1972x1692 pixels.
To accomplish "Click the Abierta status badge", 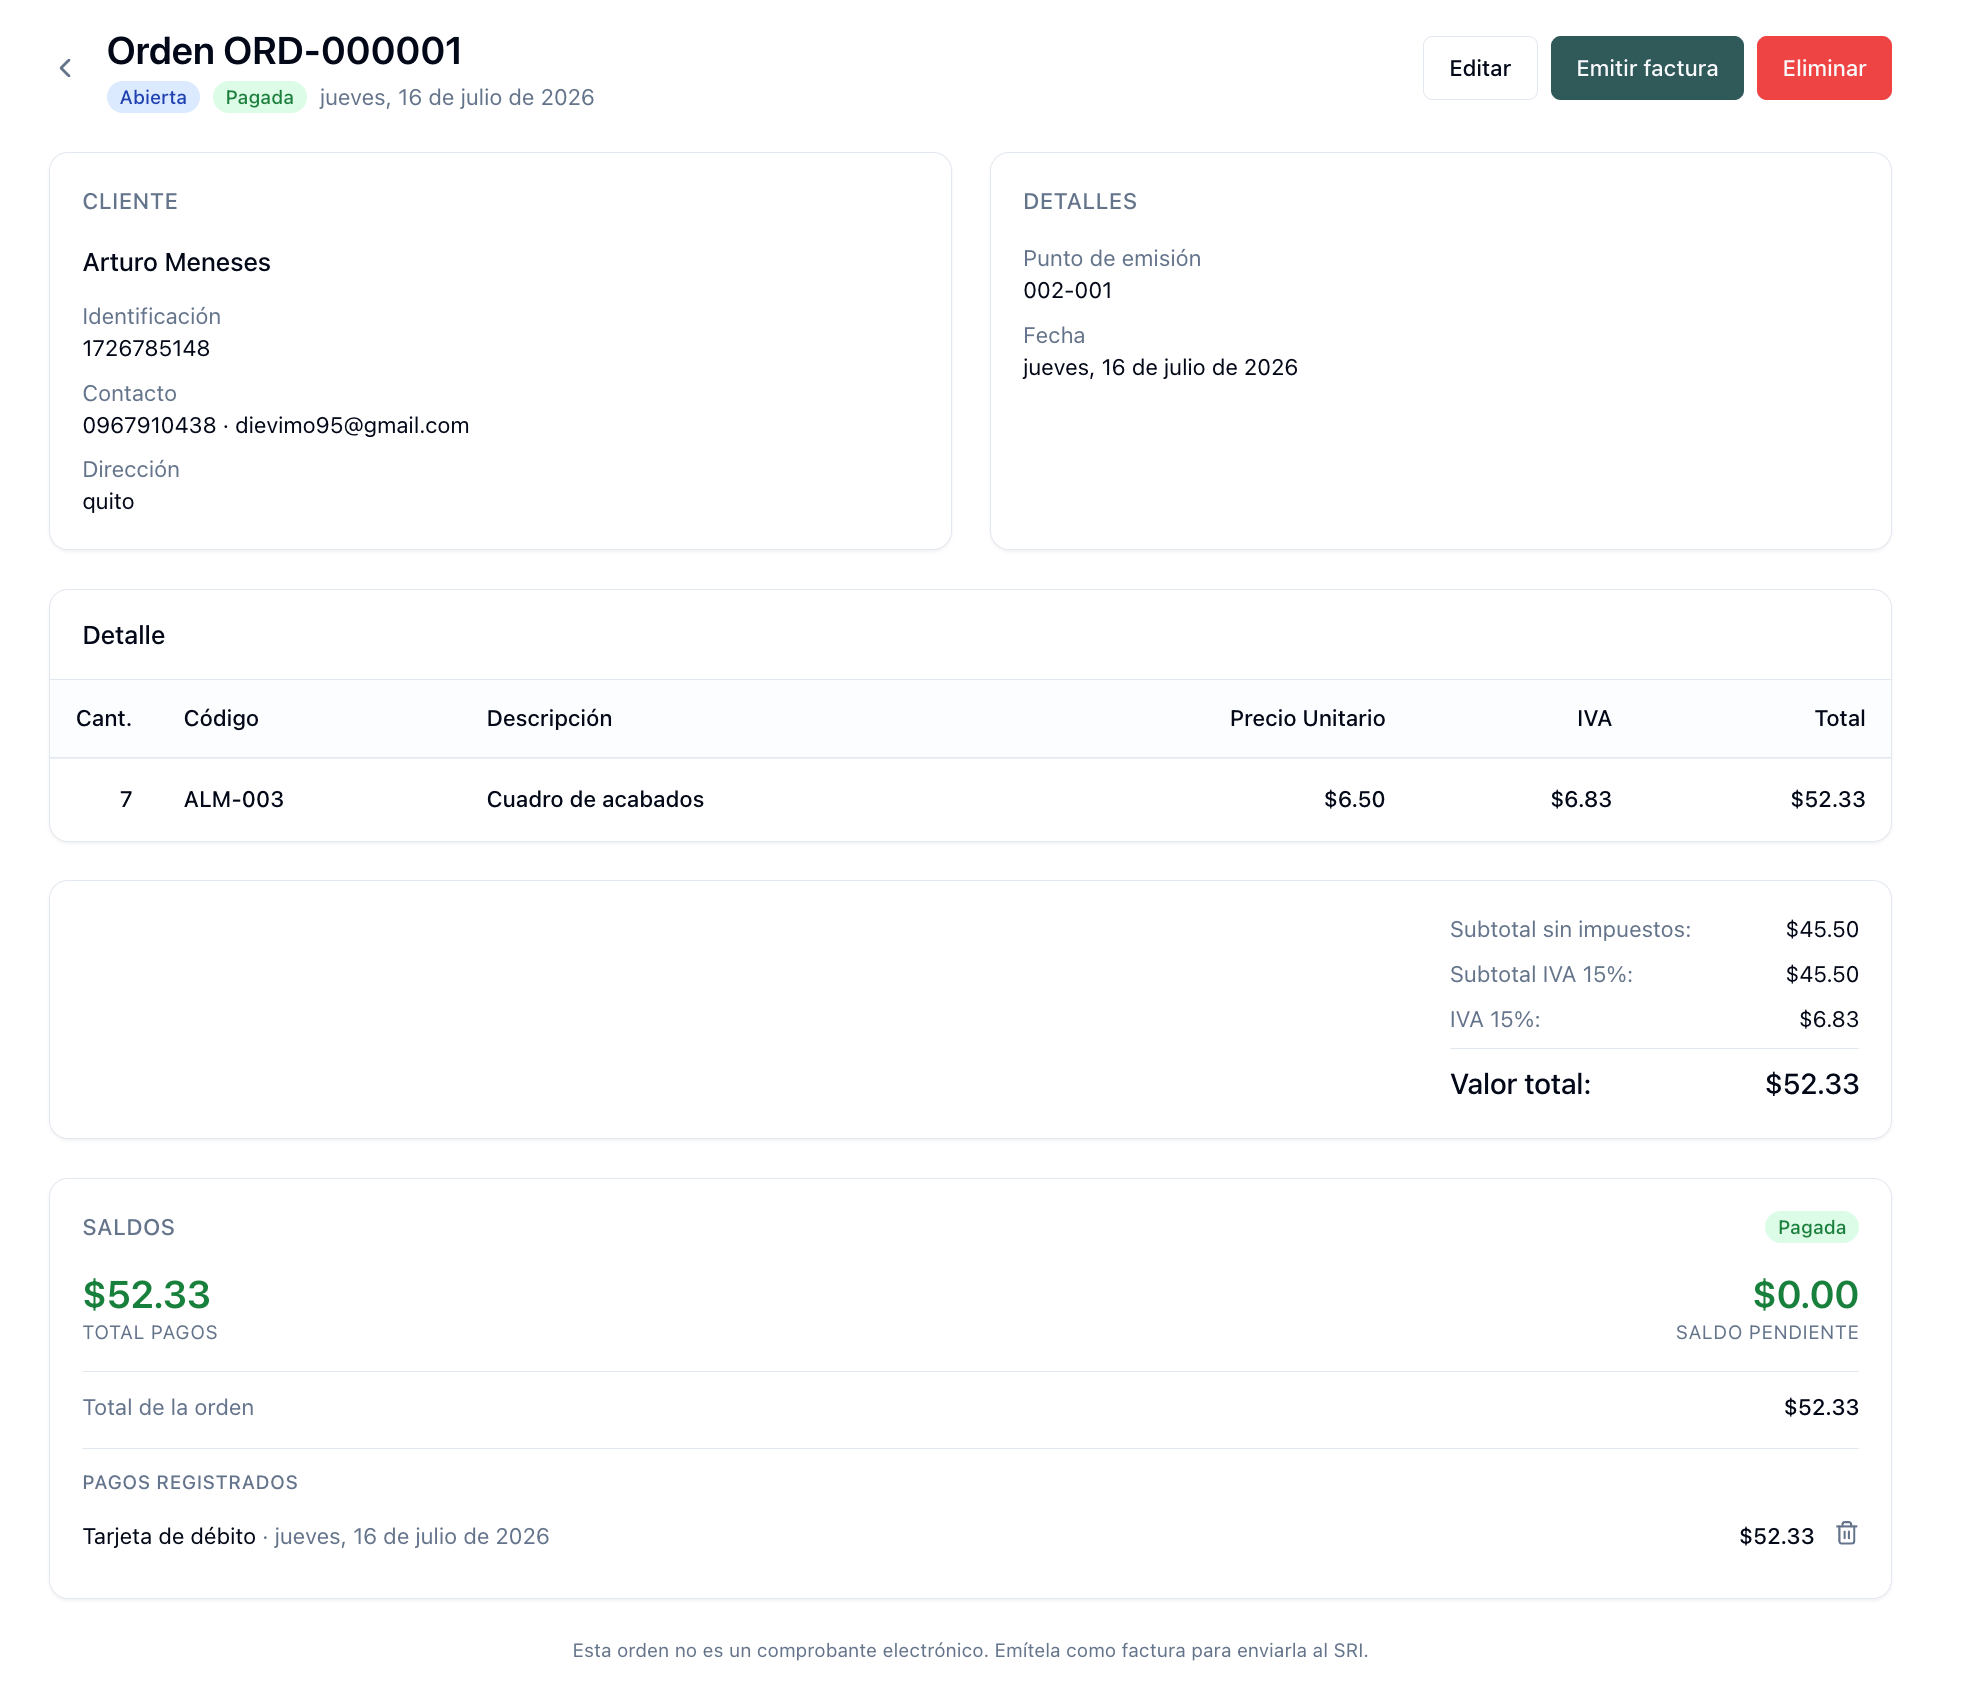I will (x=153, y=97).
